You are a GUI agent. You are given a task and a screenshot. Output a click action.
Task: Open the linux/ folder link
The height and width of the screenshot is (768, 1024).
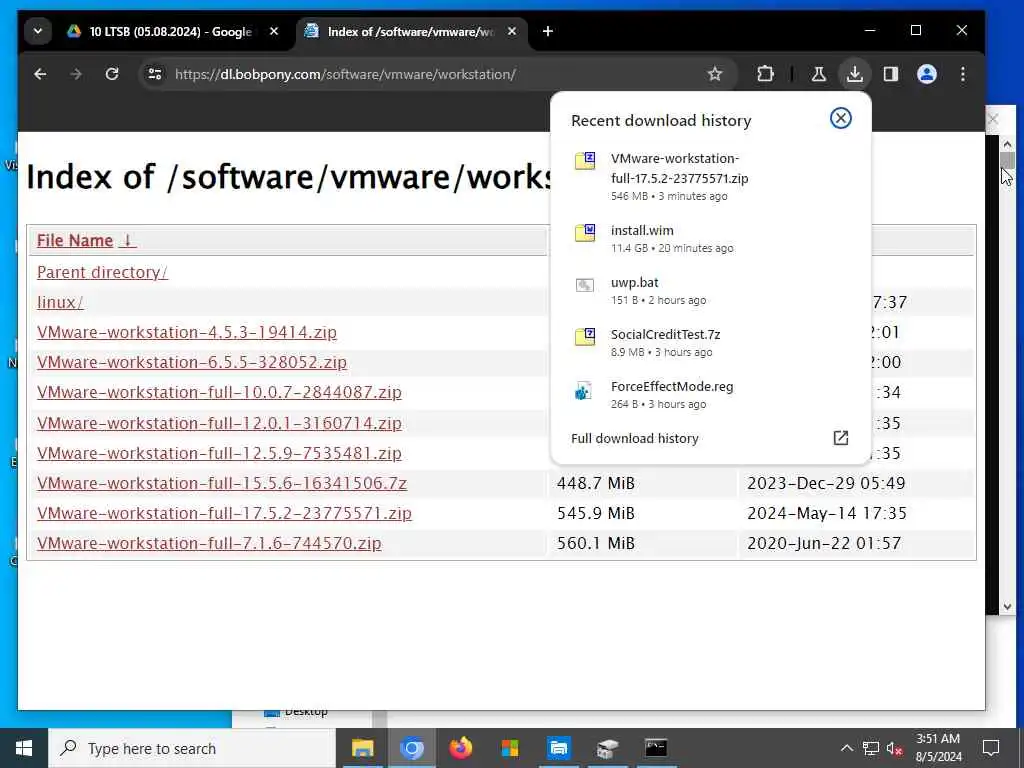(60, 302)
